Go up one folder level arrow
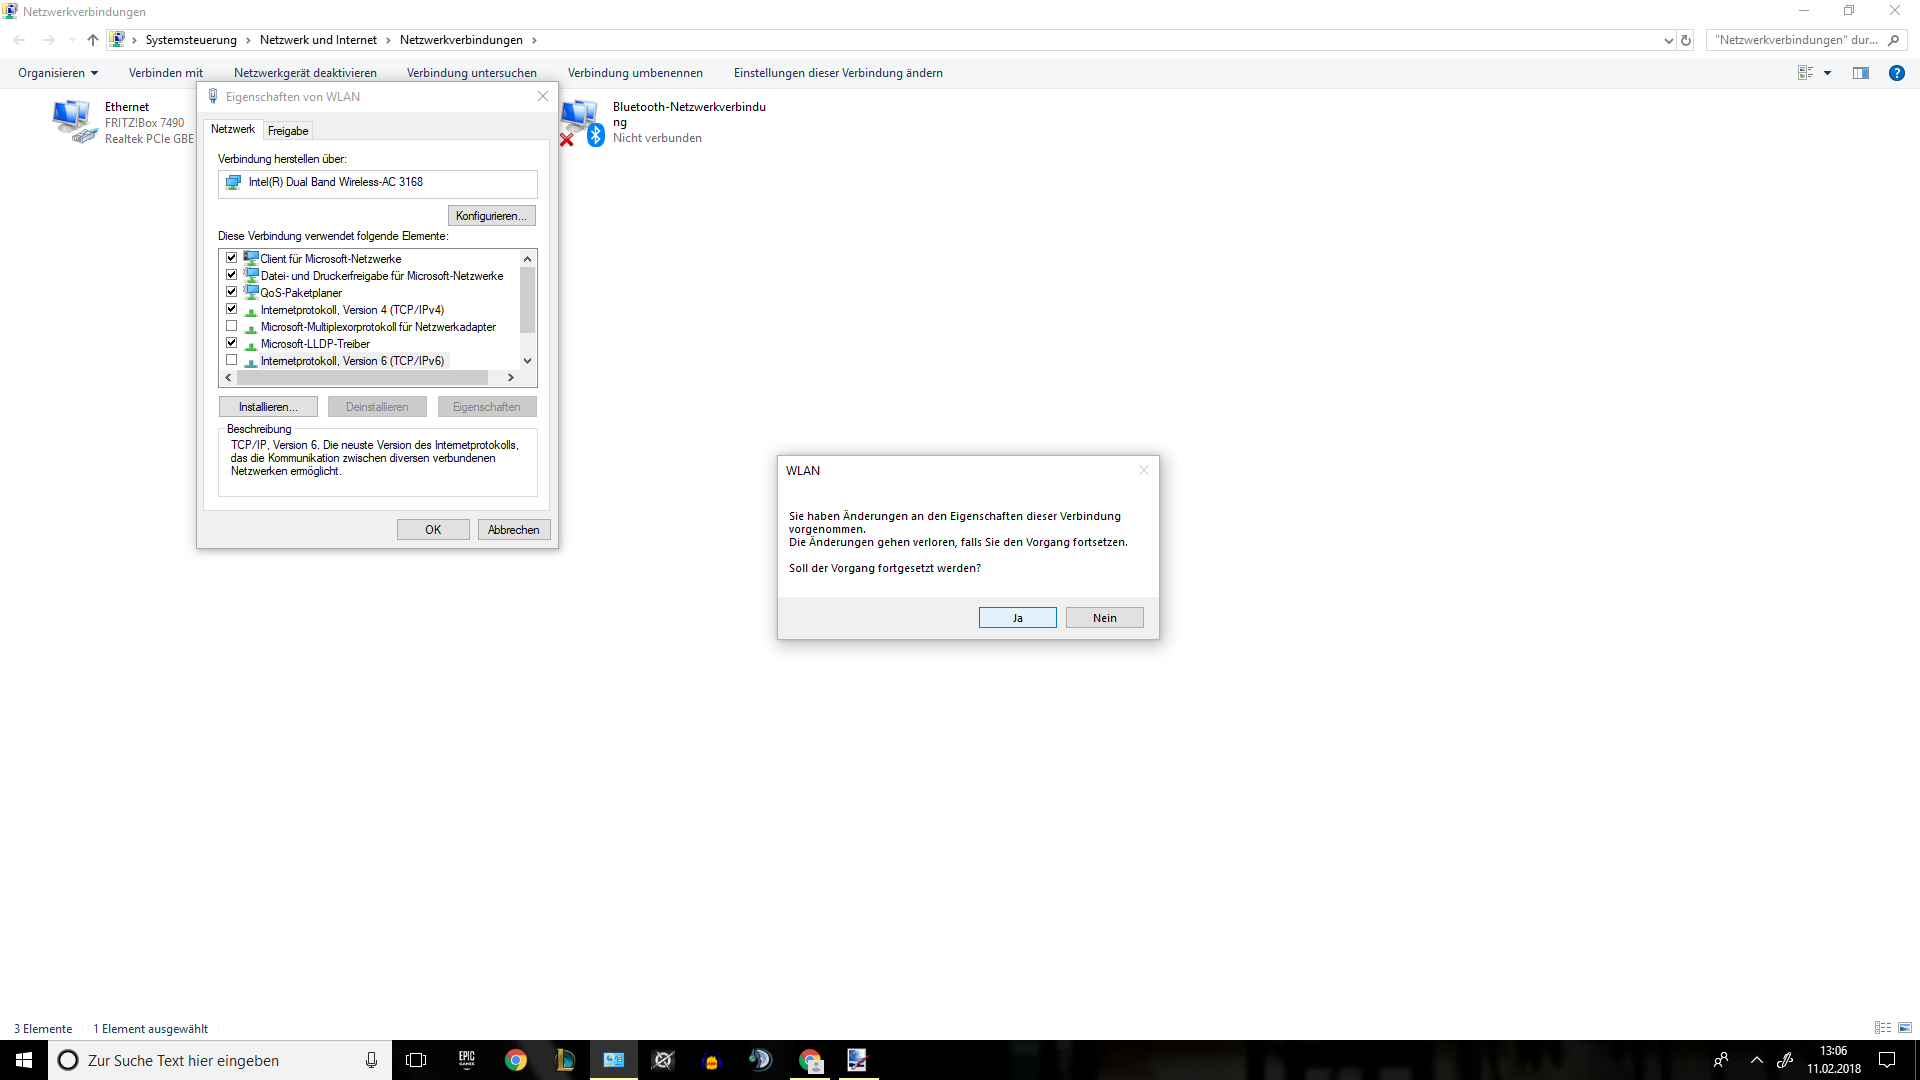1920x1080 pixels. pyautogui.click(x=92, y=40)
